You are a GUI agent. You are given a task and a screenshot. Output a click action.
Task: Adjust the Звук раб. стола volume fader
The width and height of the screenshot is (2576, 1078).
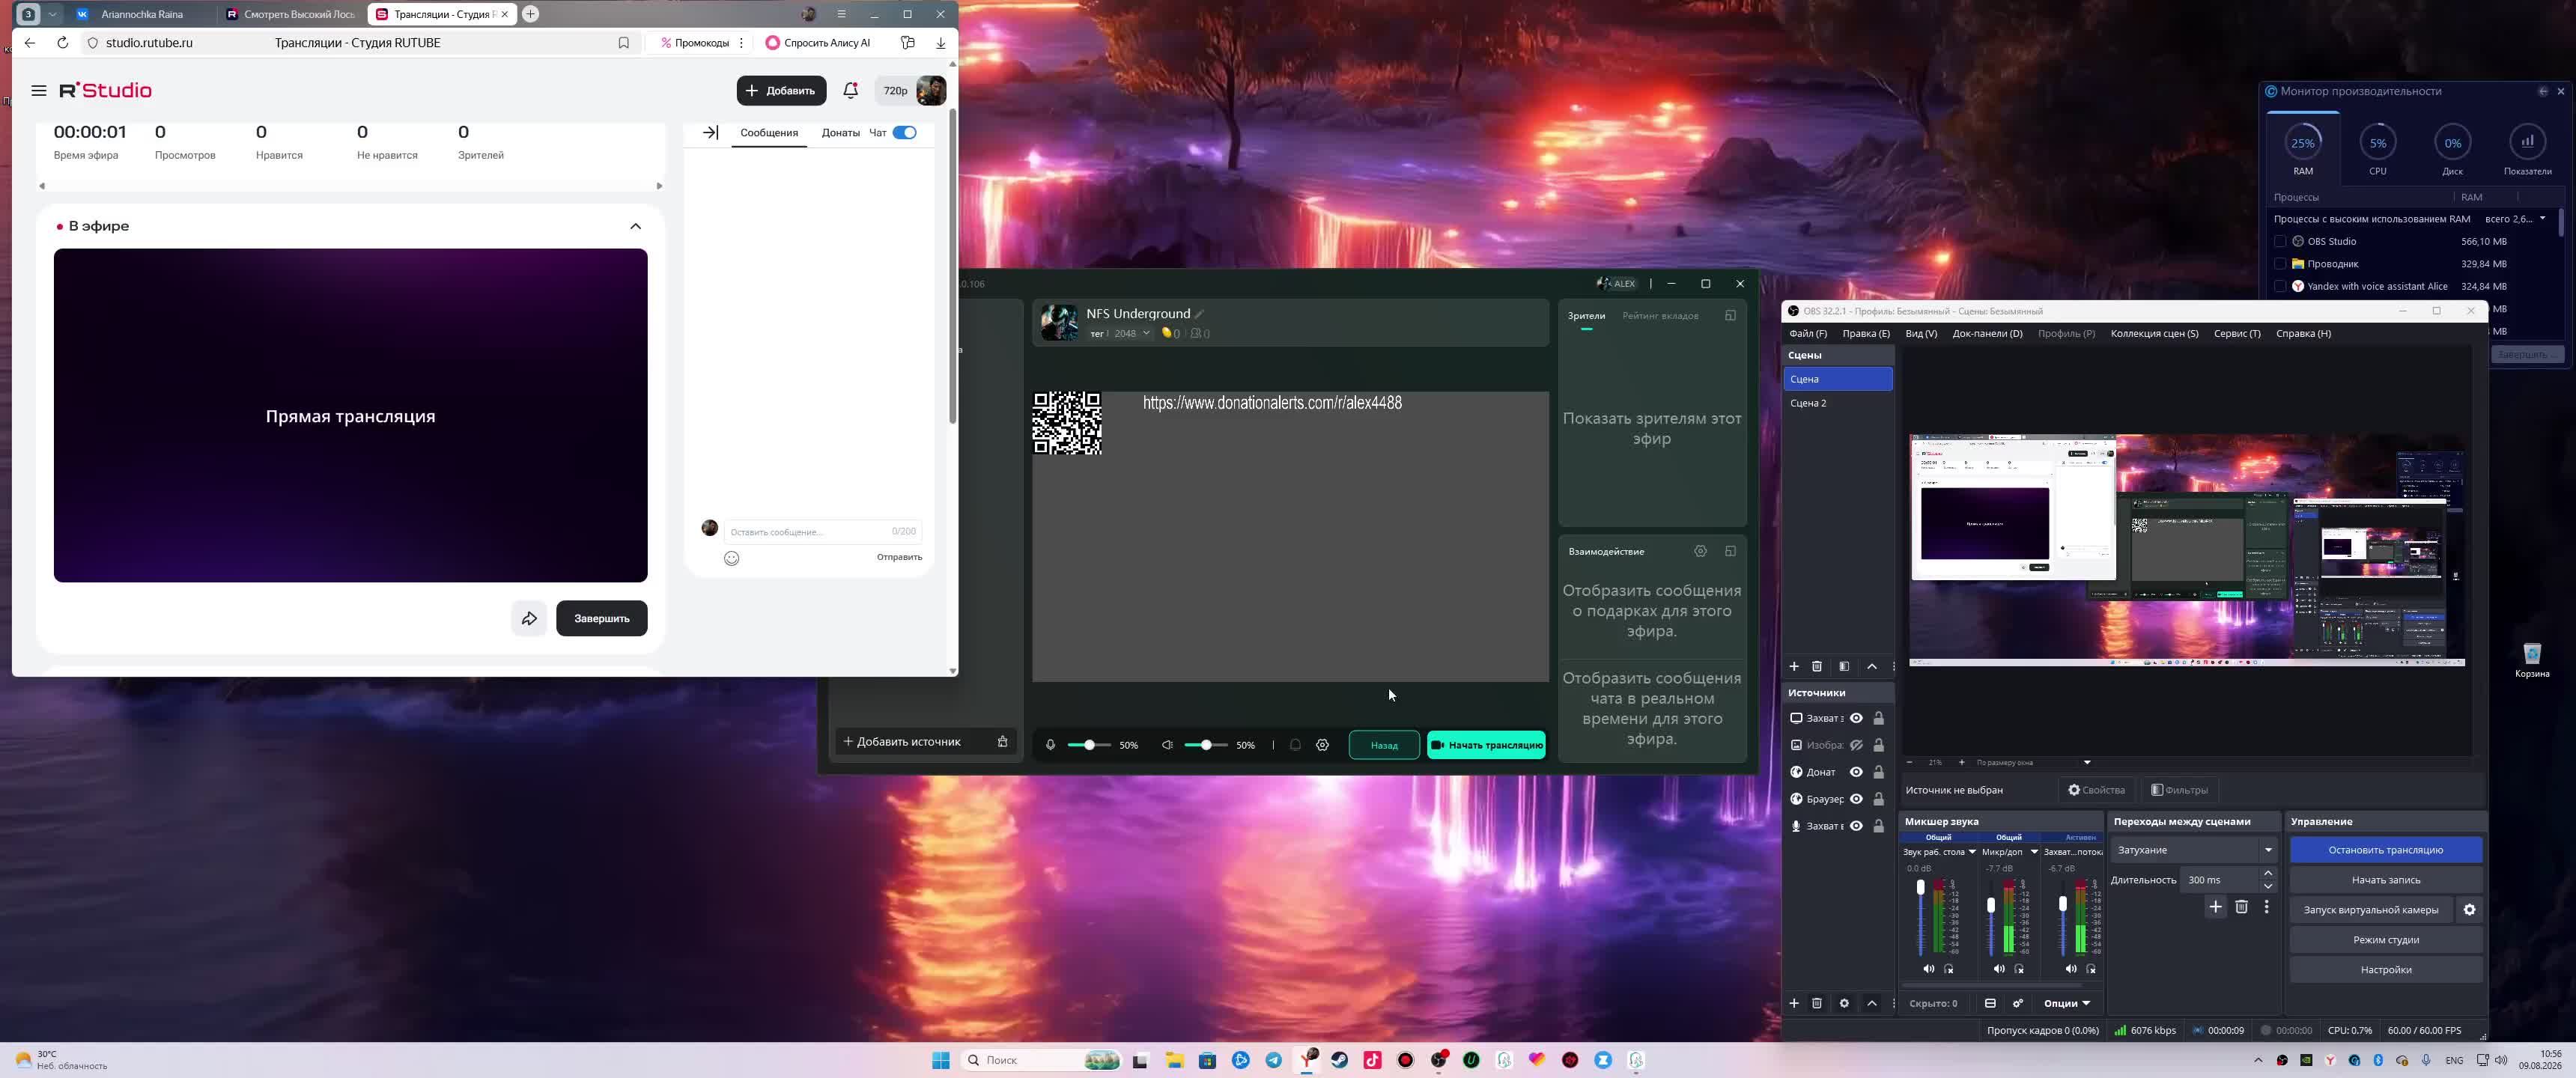tap(1920, 887)
